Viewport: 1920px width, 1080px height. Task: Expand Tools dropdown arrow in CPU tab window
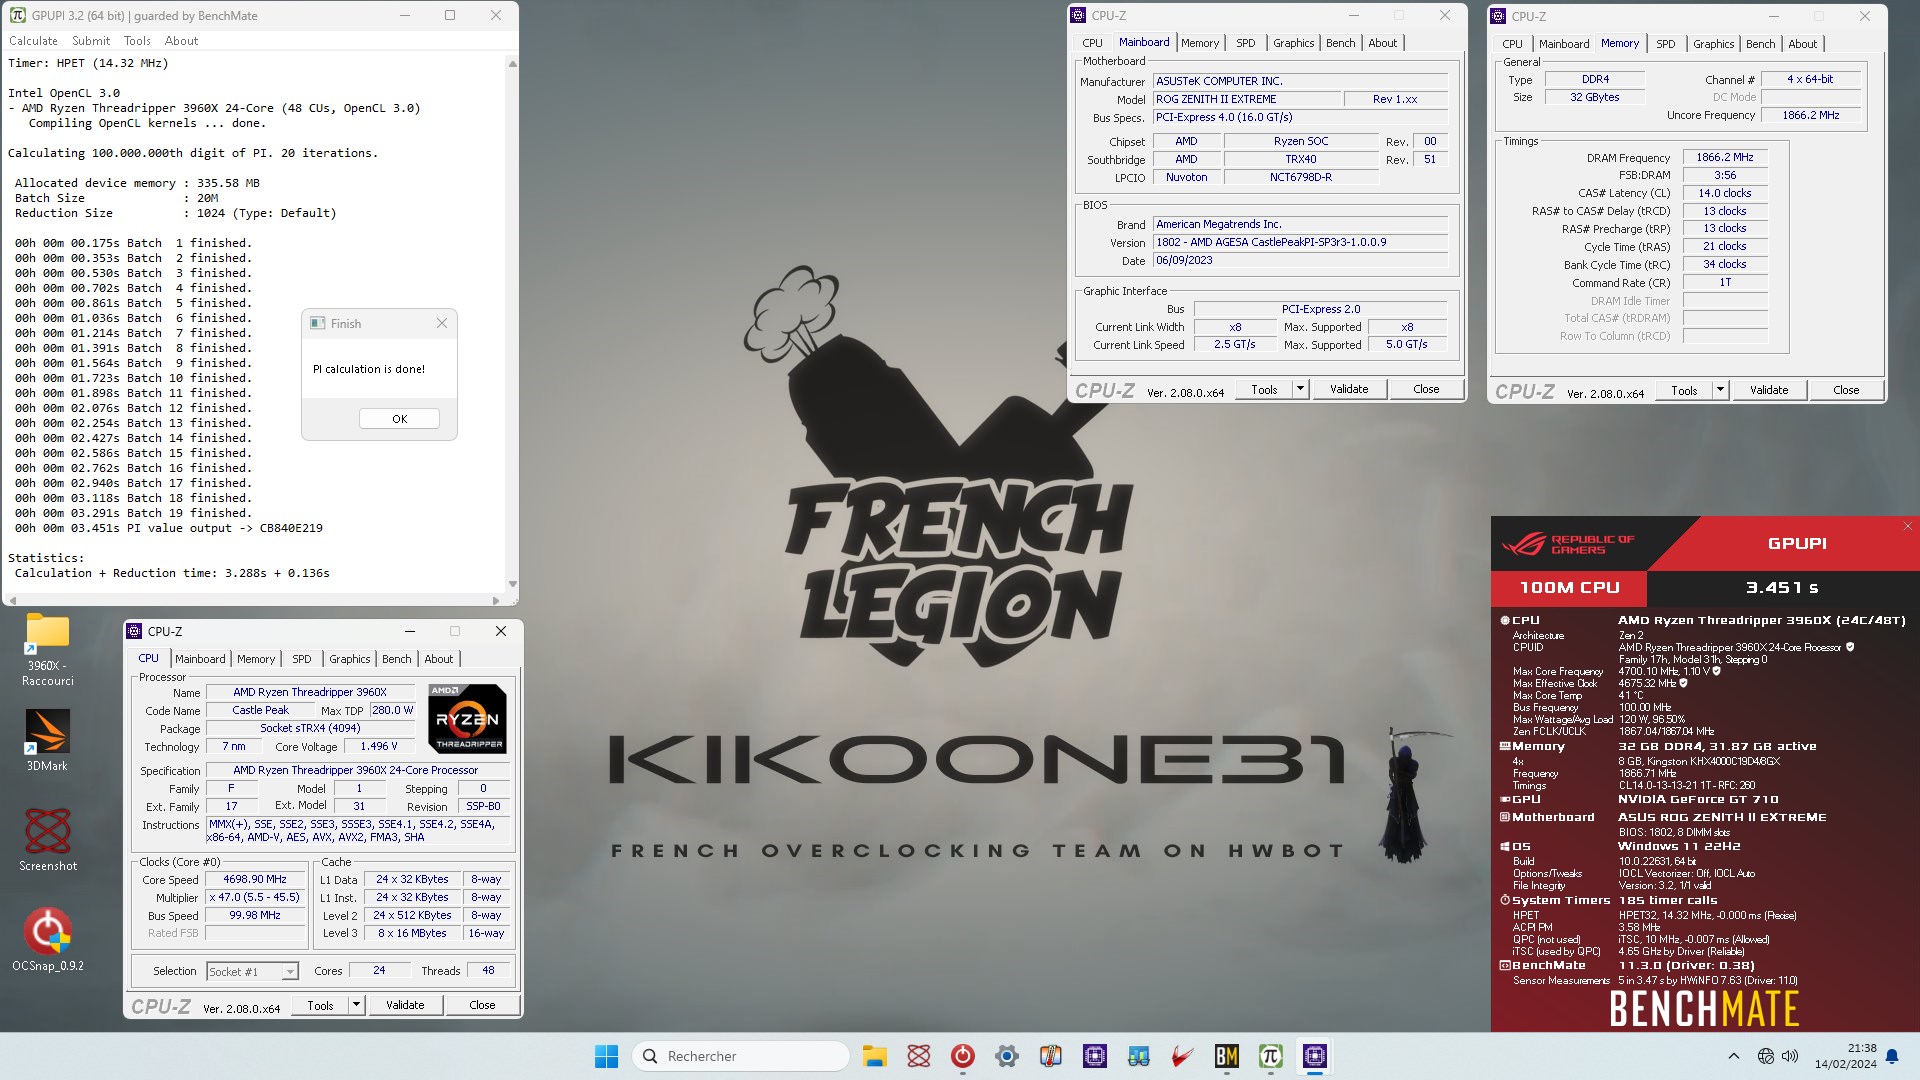(x=356, y=1005)
